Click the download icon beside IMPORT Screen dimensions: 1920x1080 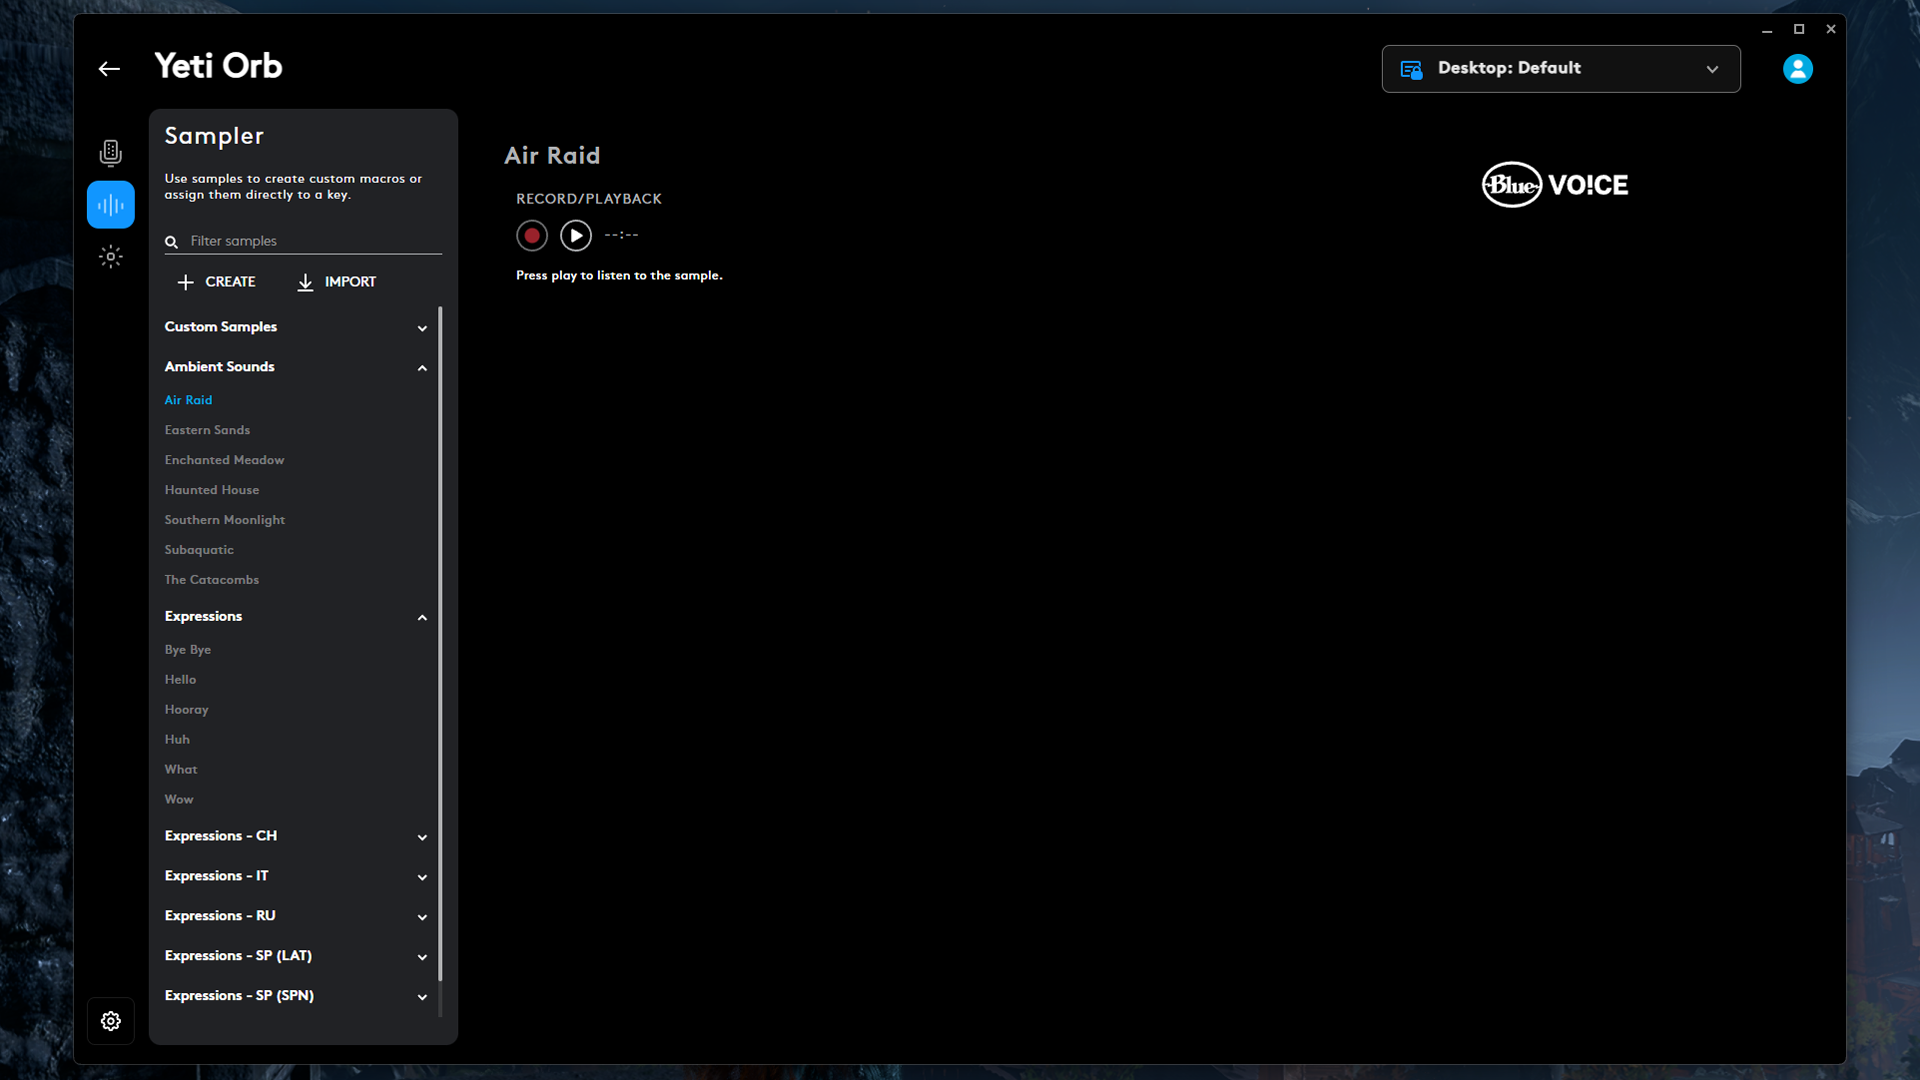coord(305,282)
